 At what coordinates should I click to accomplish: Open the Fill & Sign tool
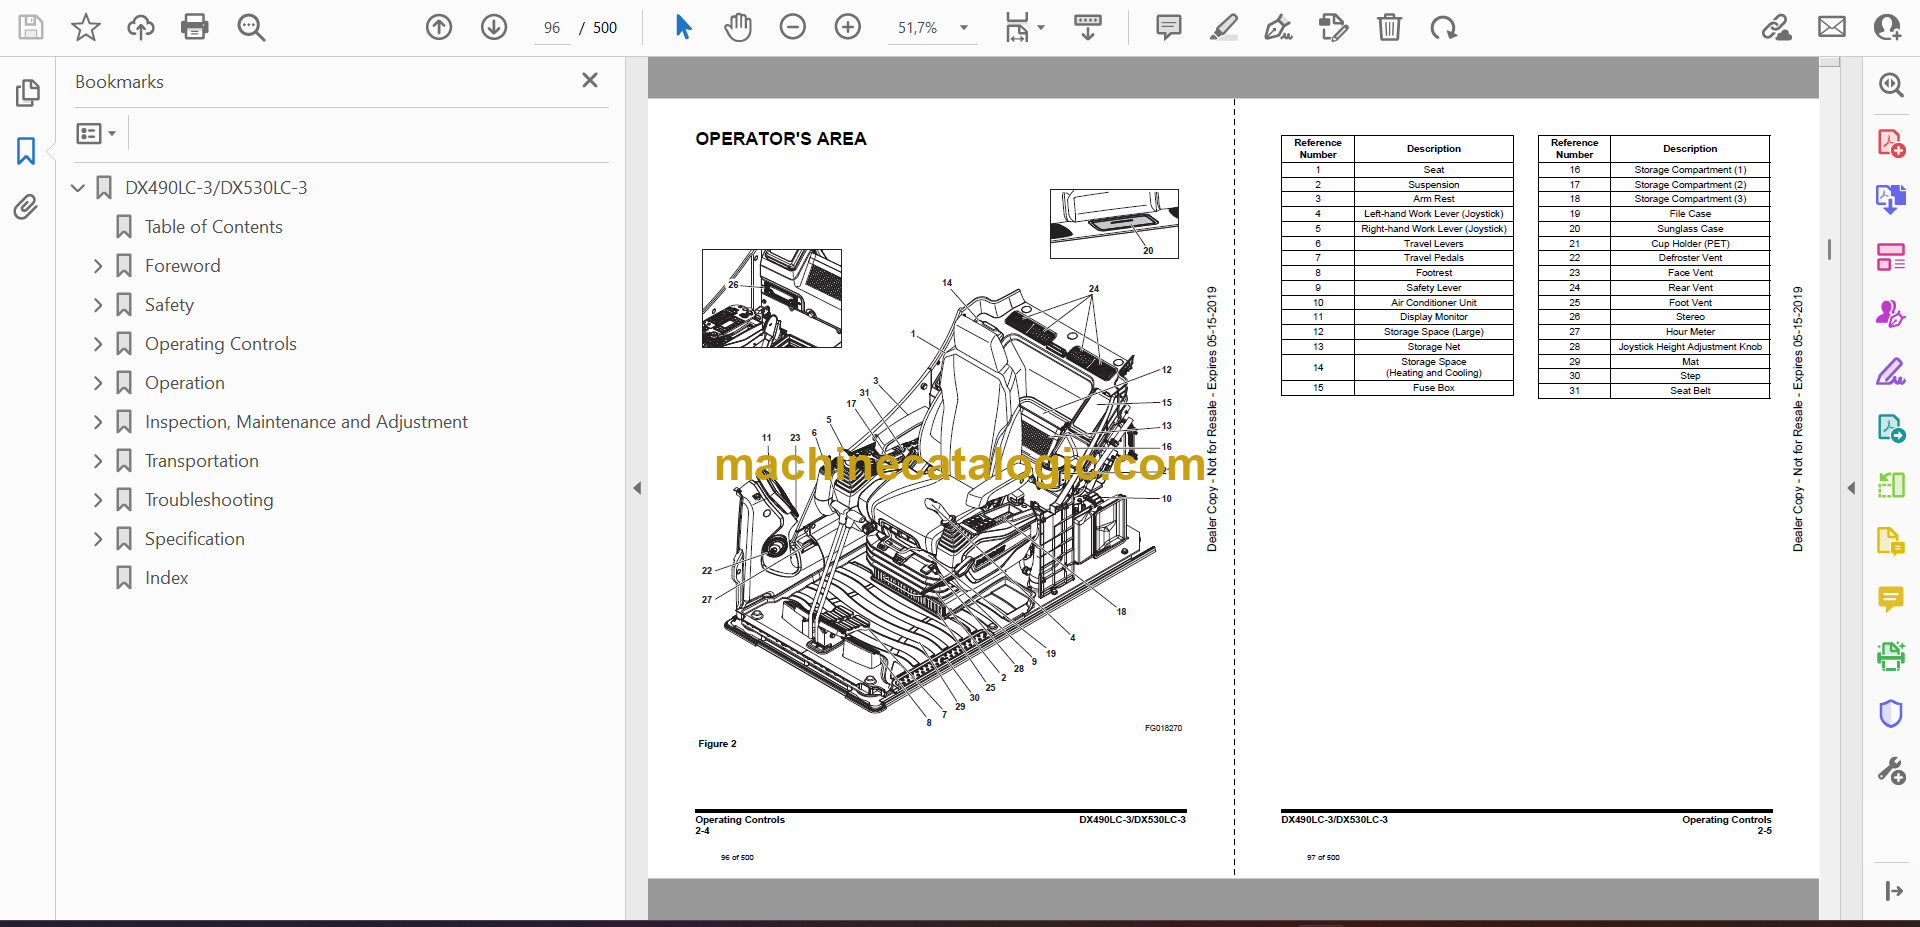[x=1890, y=371]
